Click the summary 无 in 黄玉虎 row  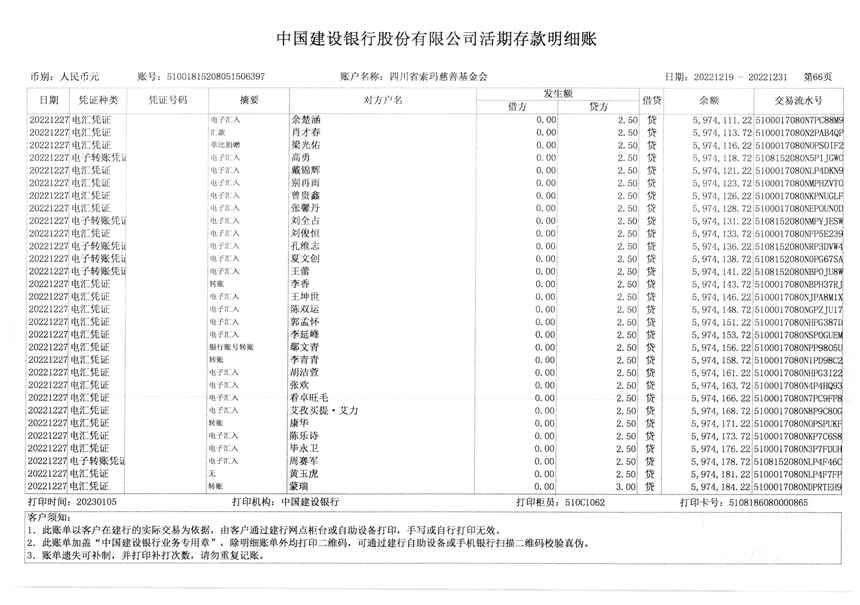pos(212,474)
